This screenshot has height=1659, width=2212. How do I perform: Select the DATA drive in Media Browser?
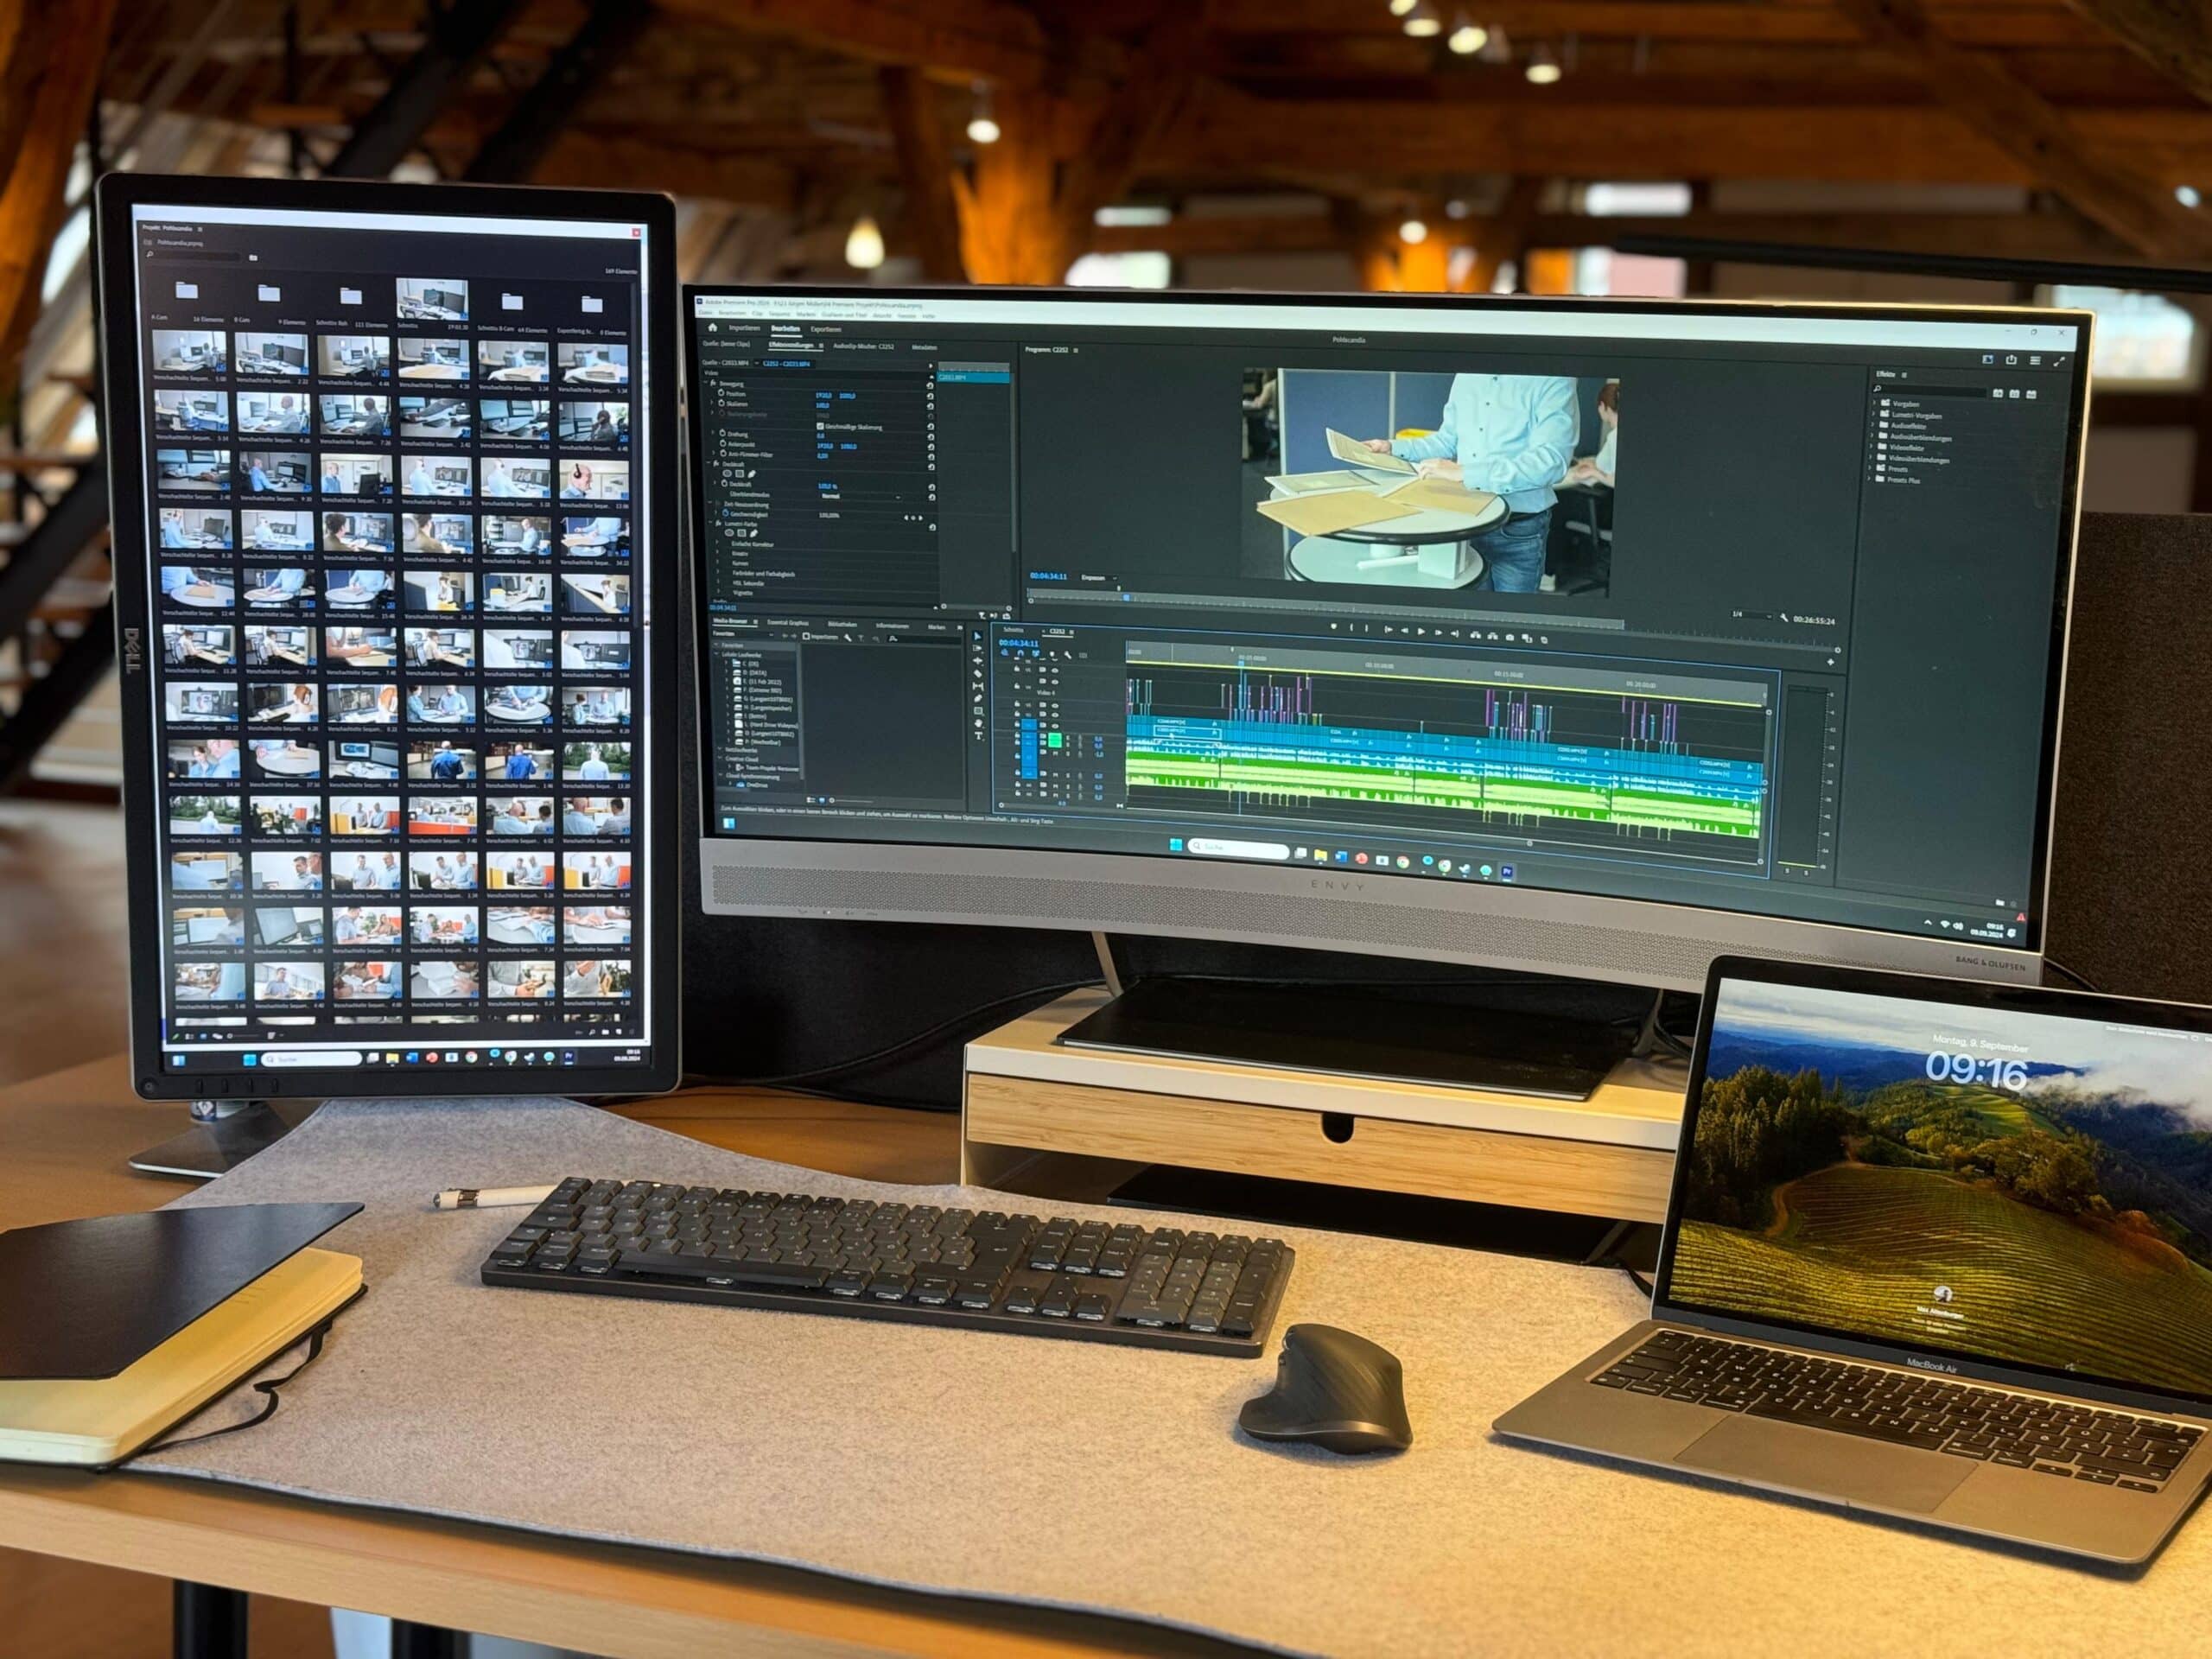[750, 673]
